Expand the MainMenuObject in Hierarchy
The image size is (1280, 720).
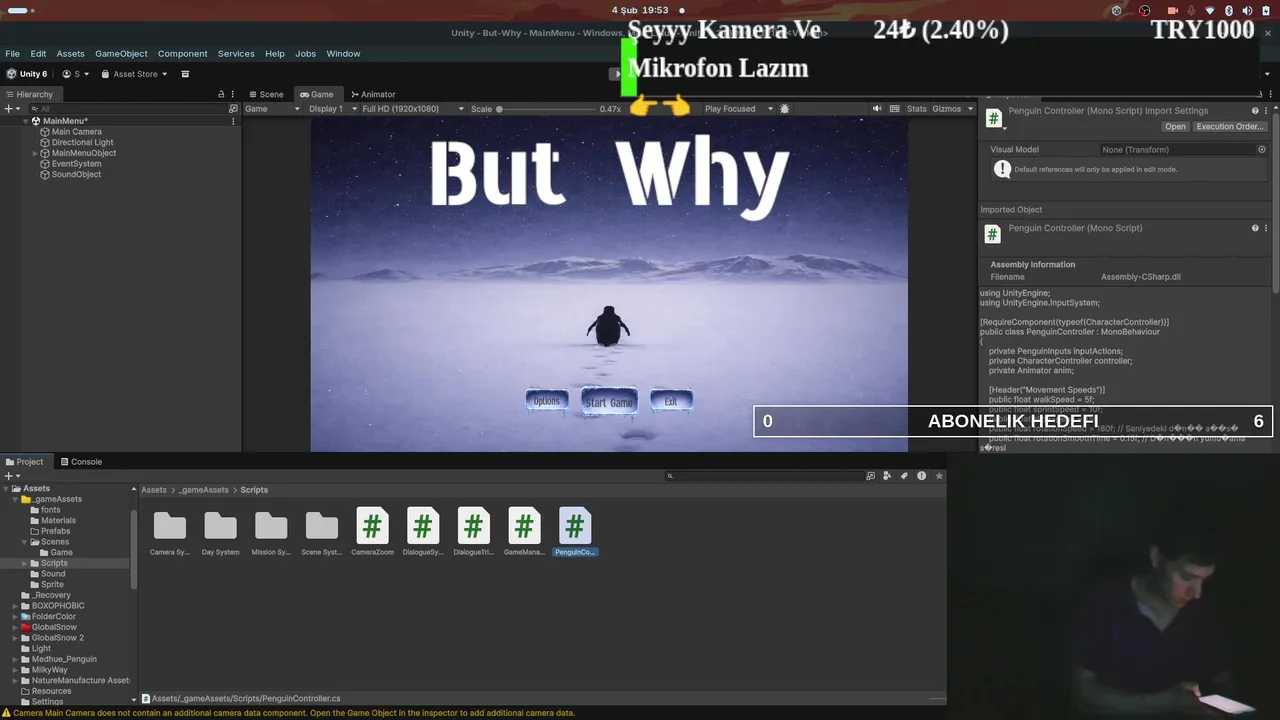[x=35, y=153]
